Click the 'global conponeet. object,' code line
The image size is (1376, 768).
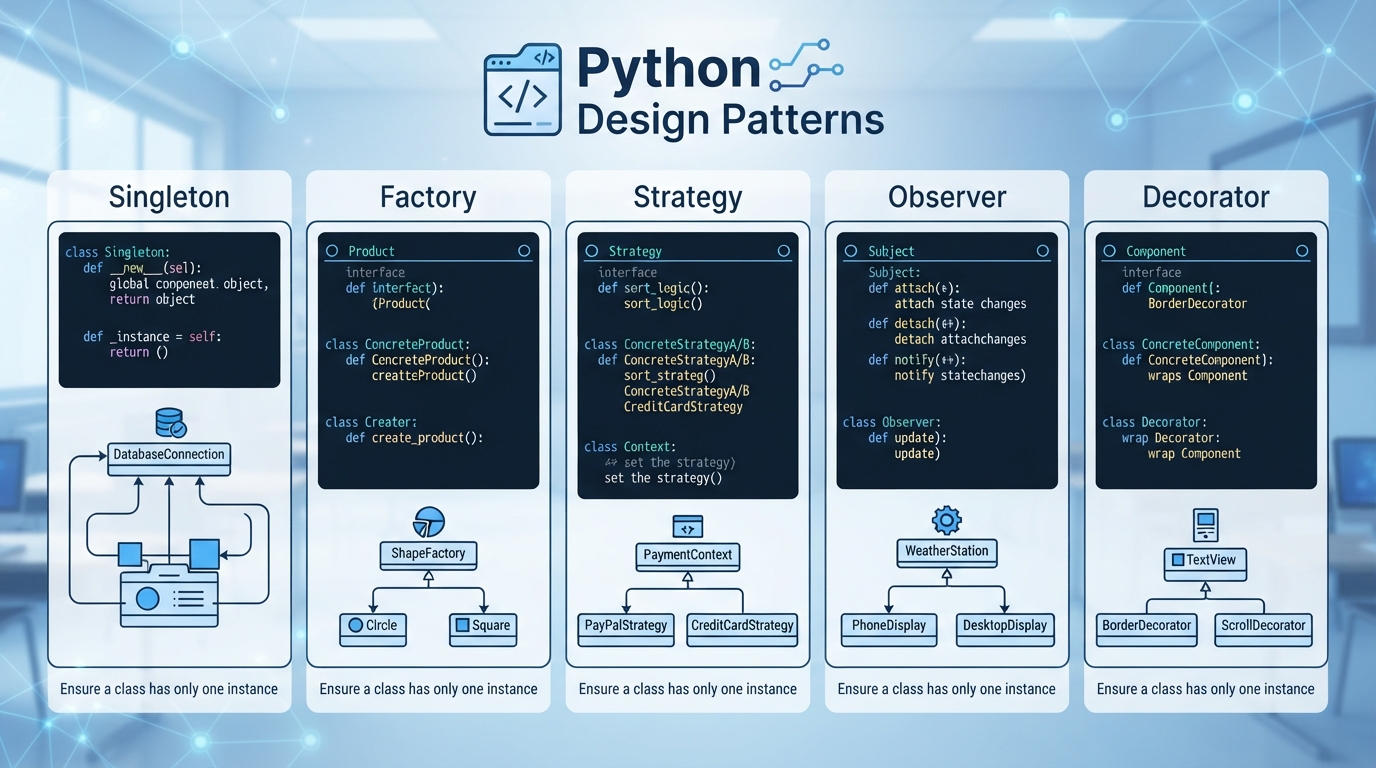pyautogui.click(x=188, y=284)
